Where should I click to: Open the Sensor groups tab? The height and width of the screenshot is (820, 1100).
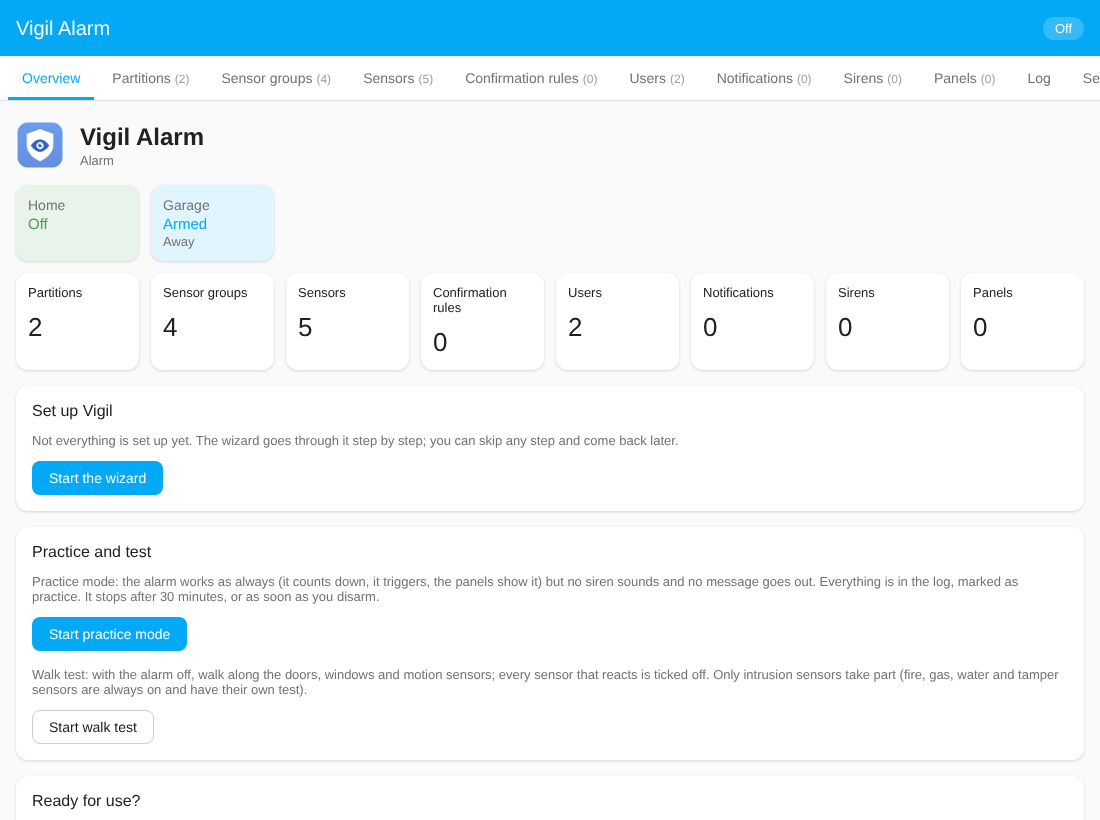click(x=276, y=79)
